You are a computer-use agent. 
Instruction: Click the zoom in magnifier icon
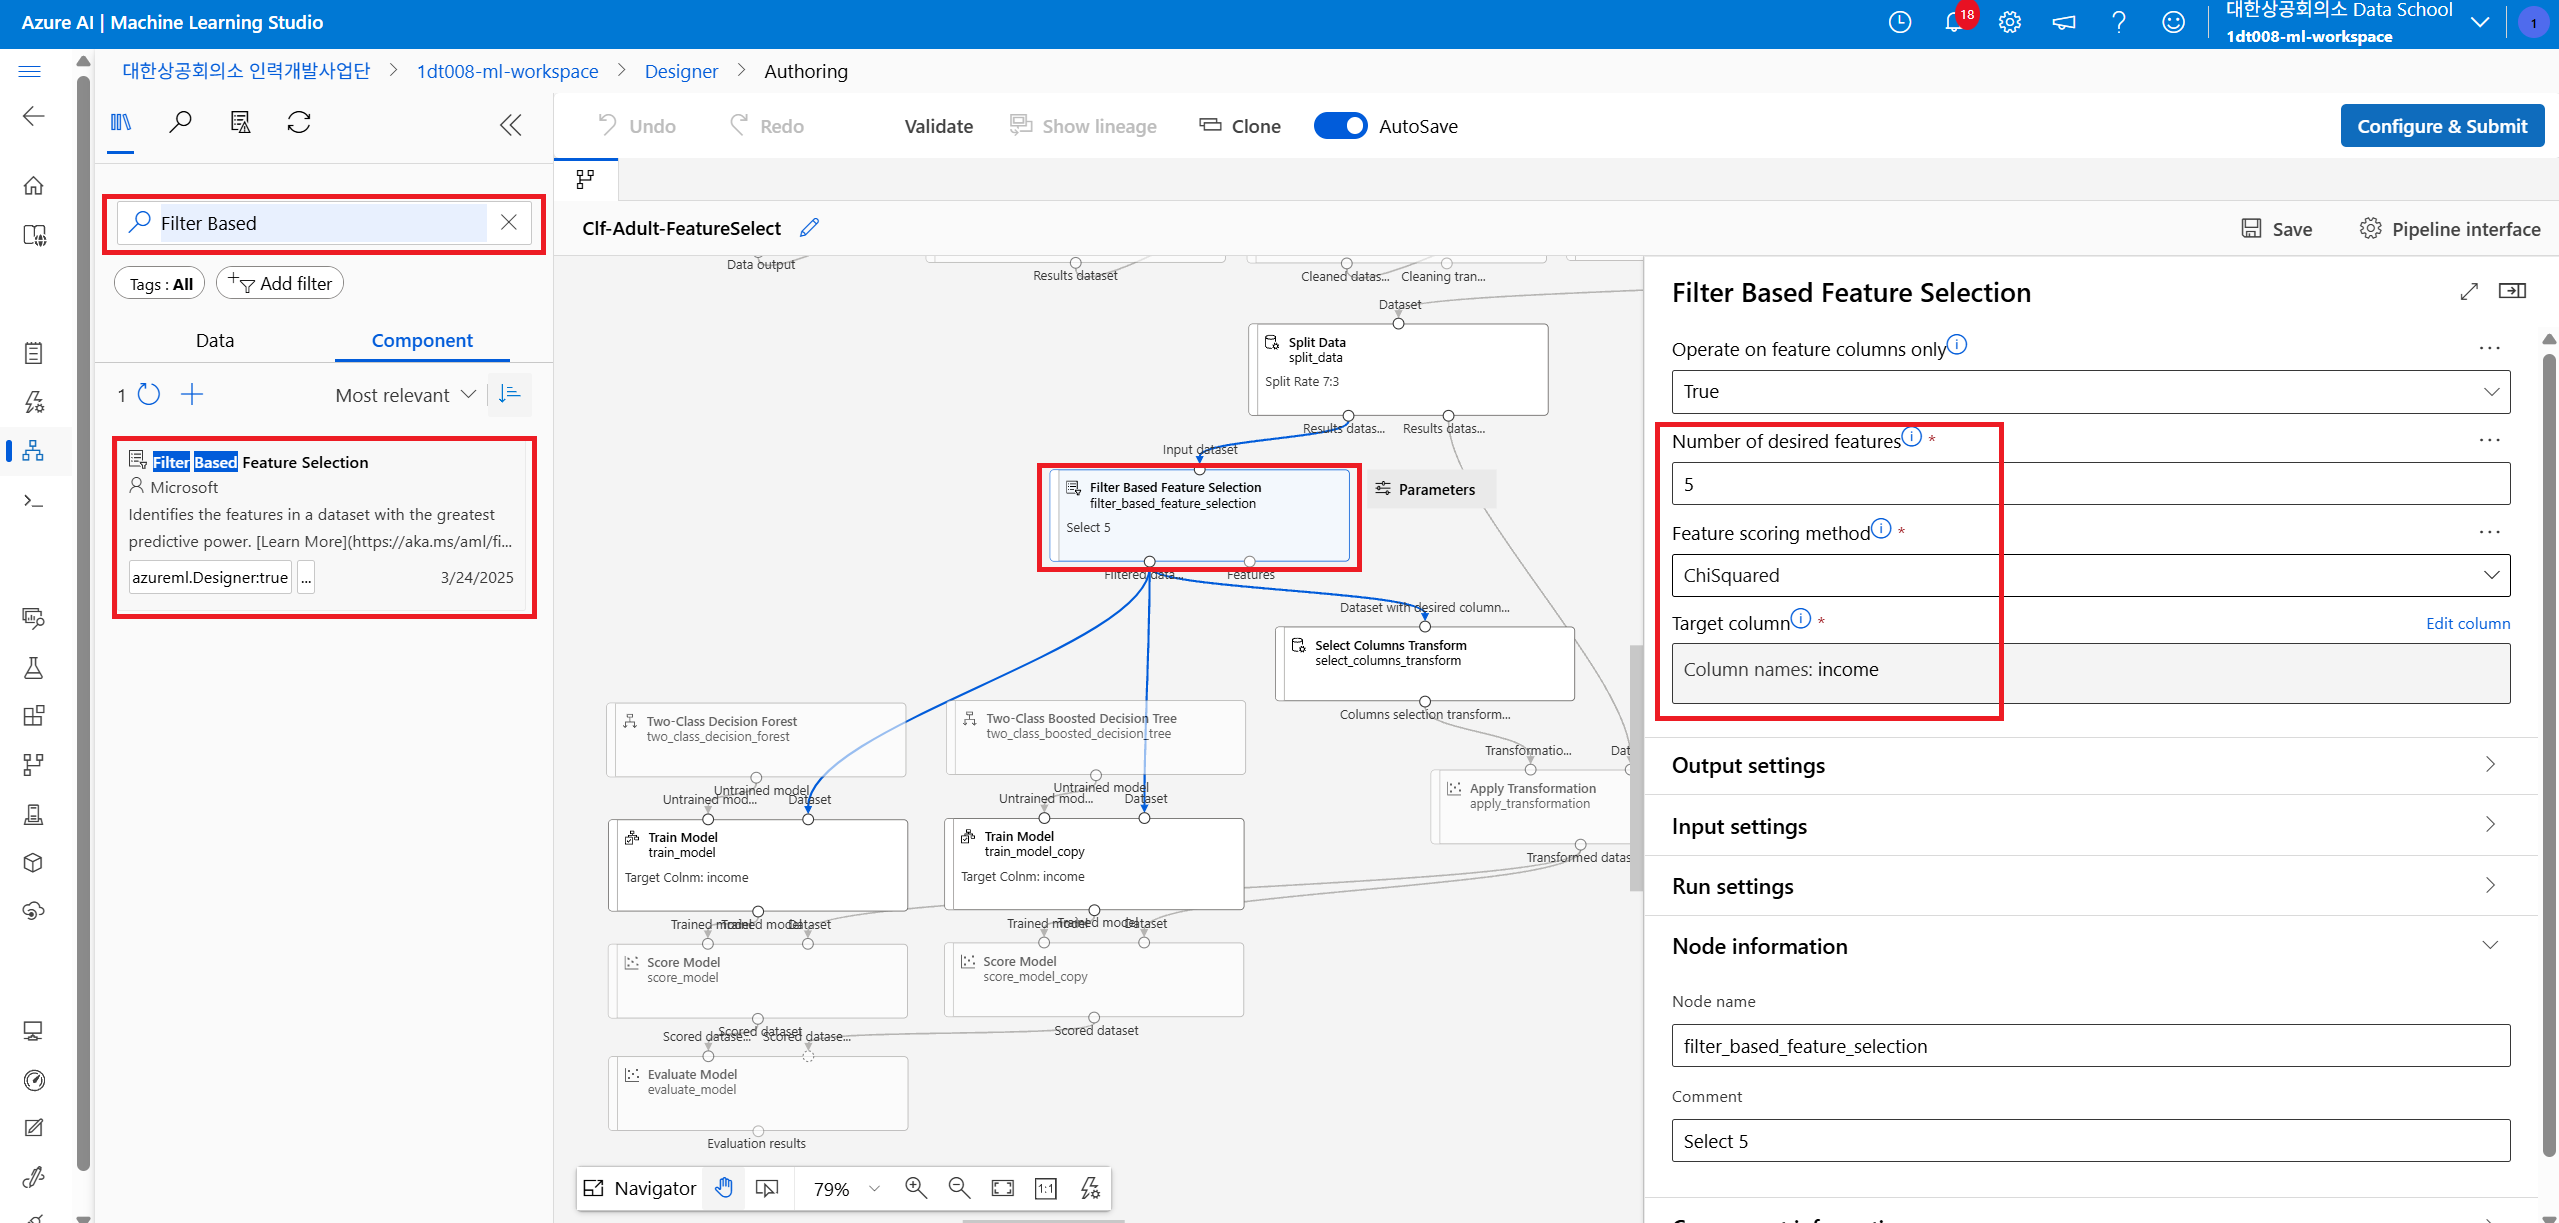point(915,1188)
